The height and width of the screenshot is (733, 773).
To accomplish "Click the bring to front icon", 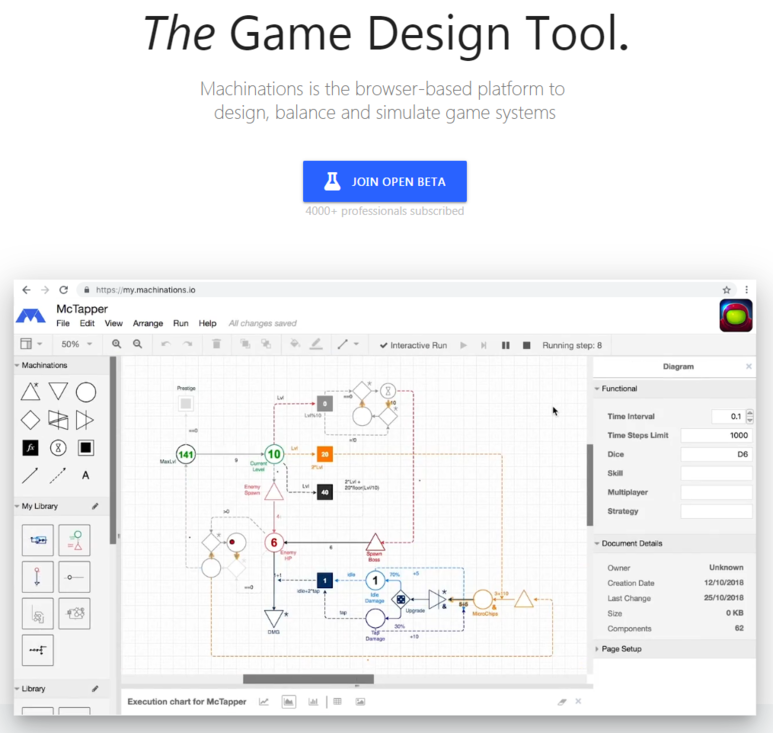I will click(245, 344).
